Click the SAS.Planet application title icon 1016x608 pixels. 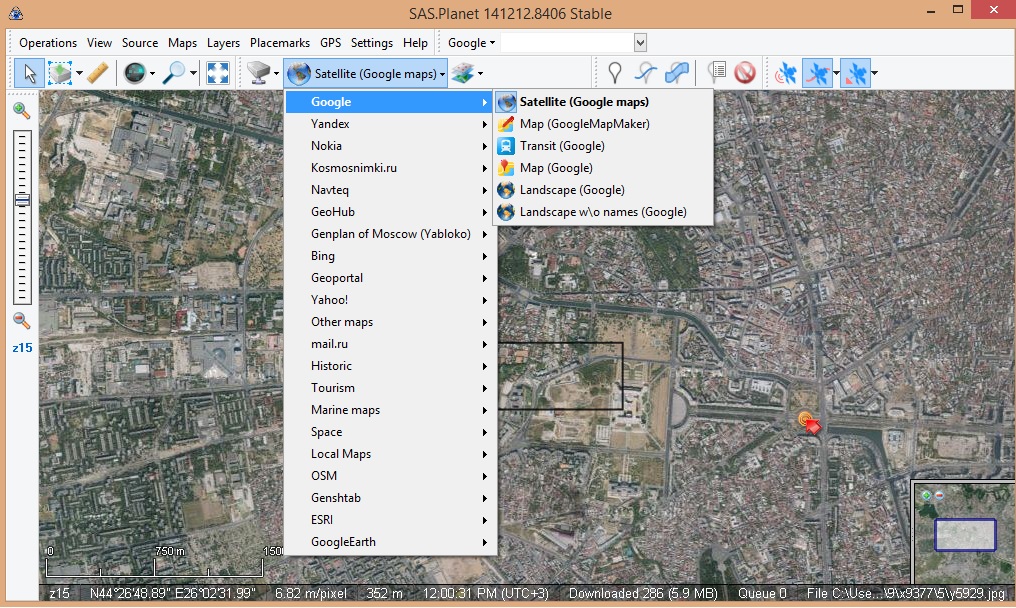pyautogui.click(x=16, y=13)
